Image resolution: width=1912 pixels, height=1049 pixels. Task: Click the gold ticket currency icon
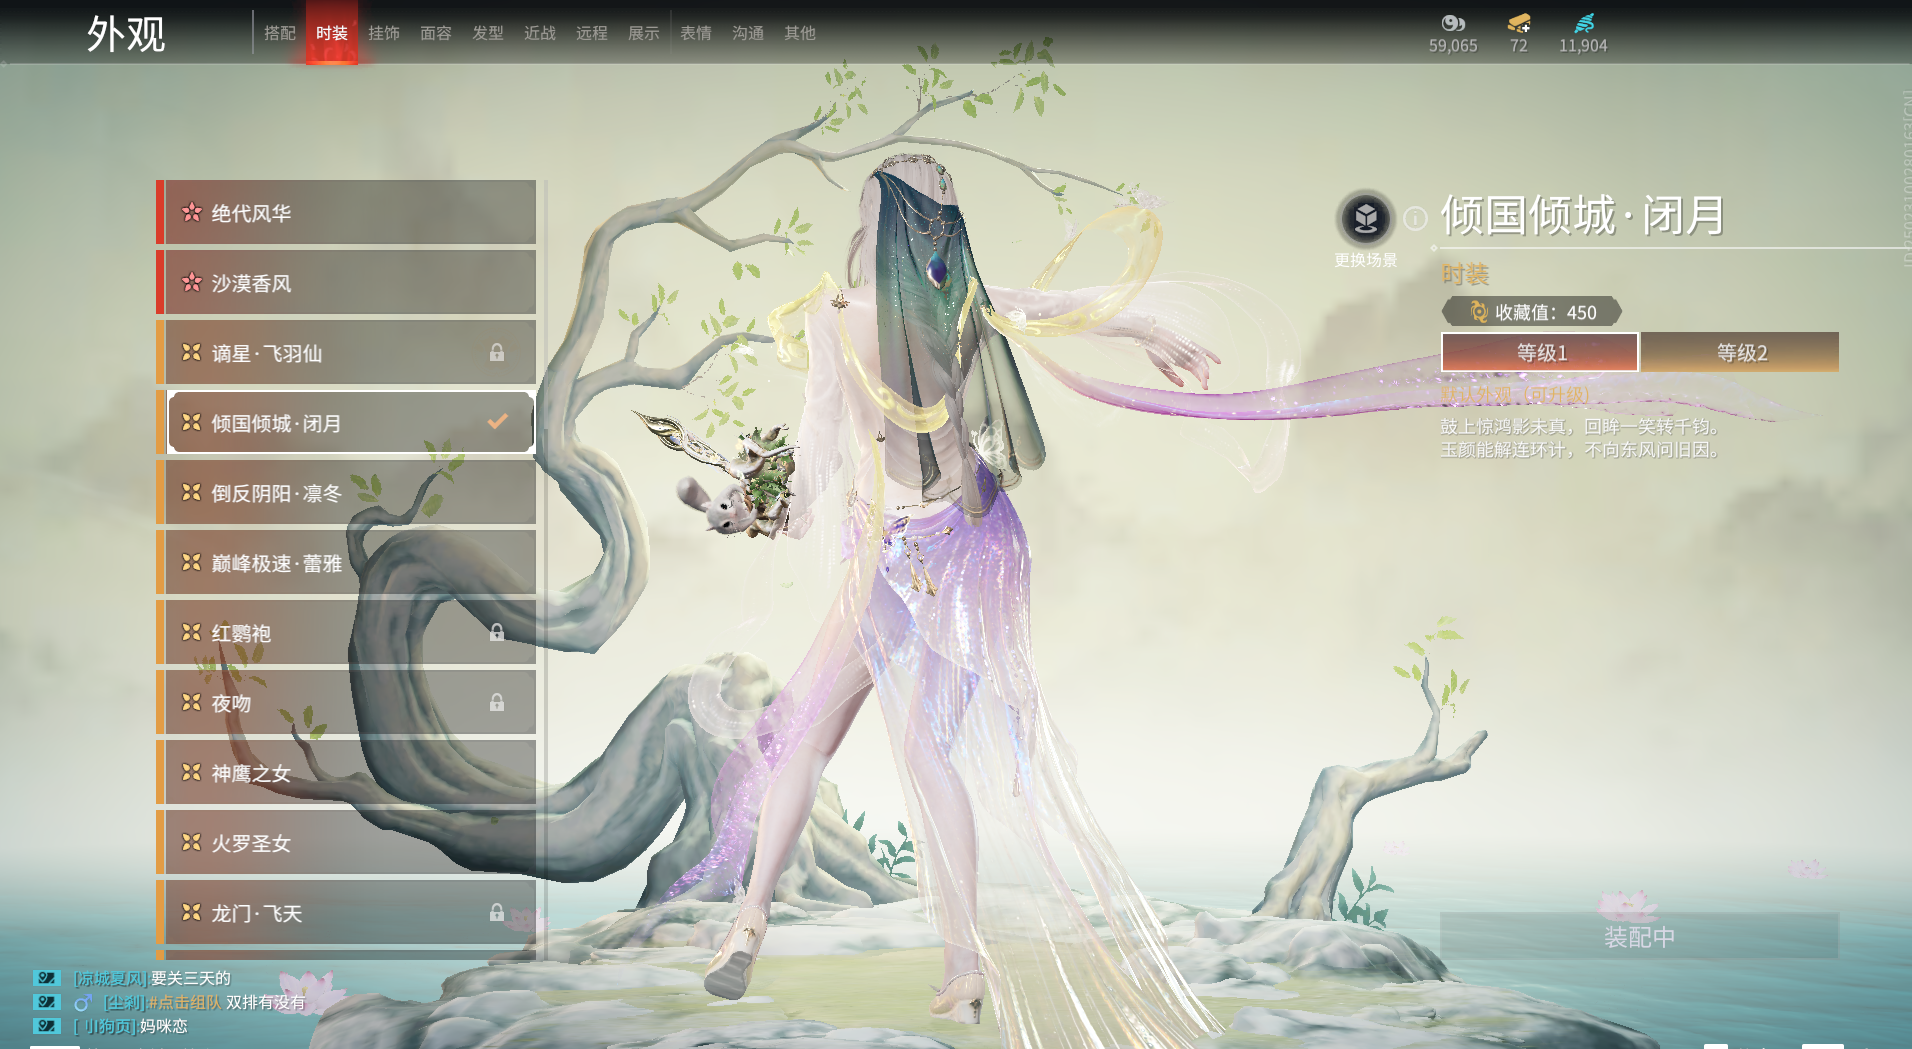pos(1518,23)
